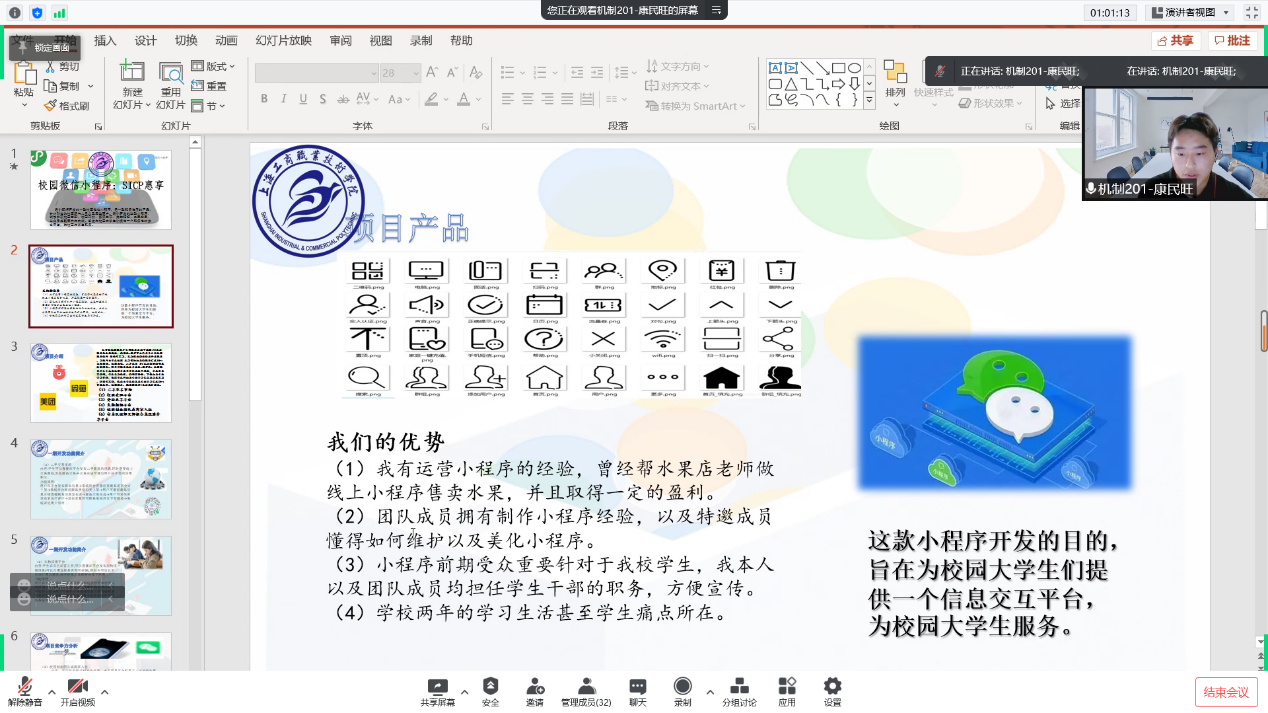This screenshot has width=1268, height=713.
Task: Toggle text Shadow (S) formatting
Action: pos(321,99)
